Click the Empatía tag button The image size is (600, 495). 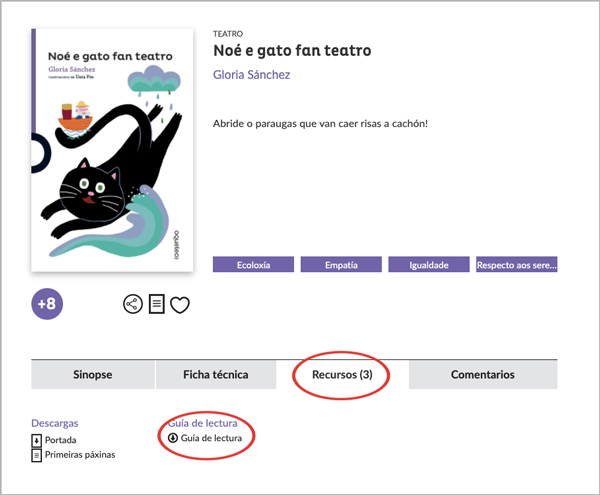[x=341, y=265]
